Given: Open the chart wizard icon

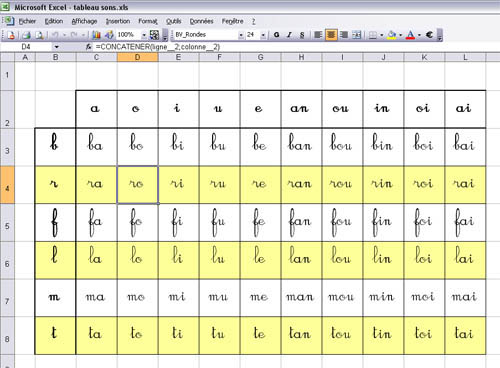Looking at the screenshot, I should pyautogui.click(x=96, y=35).
